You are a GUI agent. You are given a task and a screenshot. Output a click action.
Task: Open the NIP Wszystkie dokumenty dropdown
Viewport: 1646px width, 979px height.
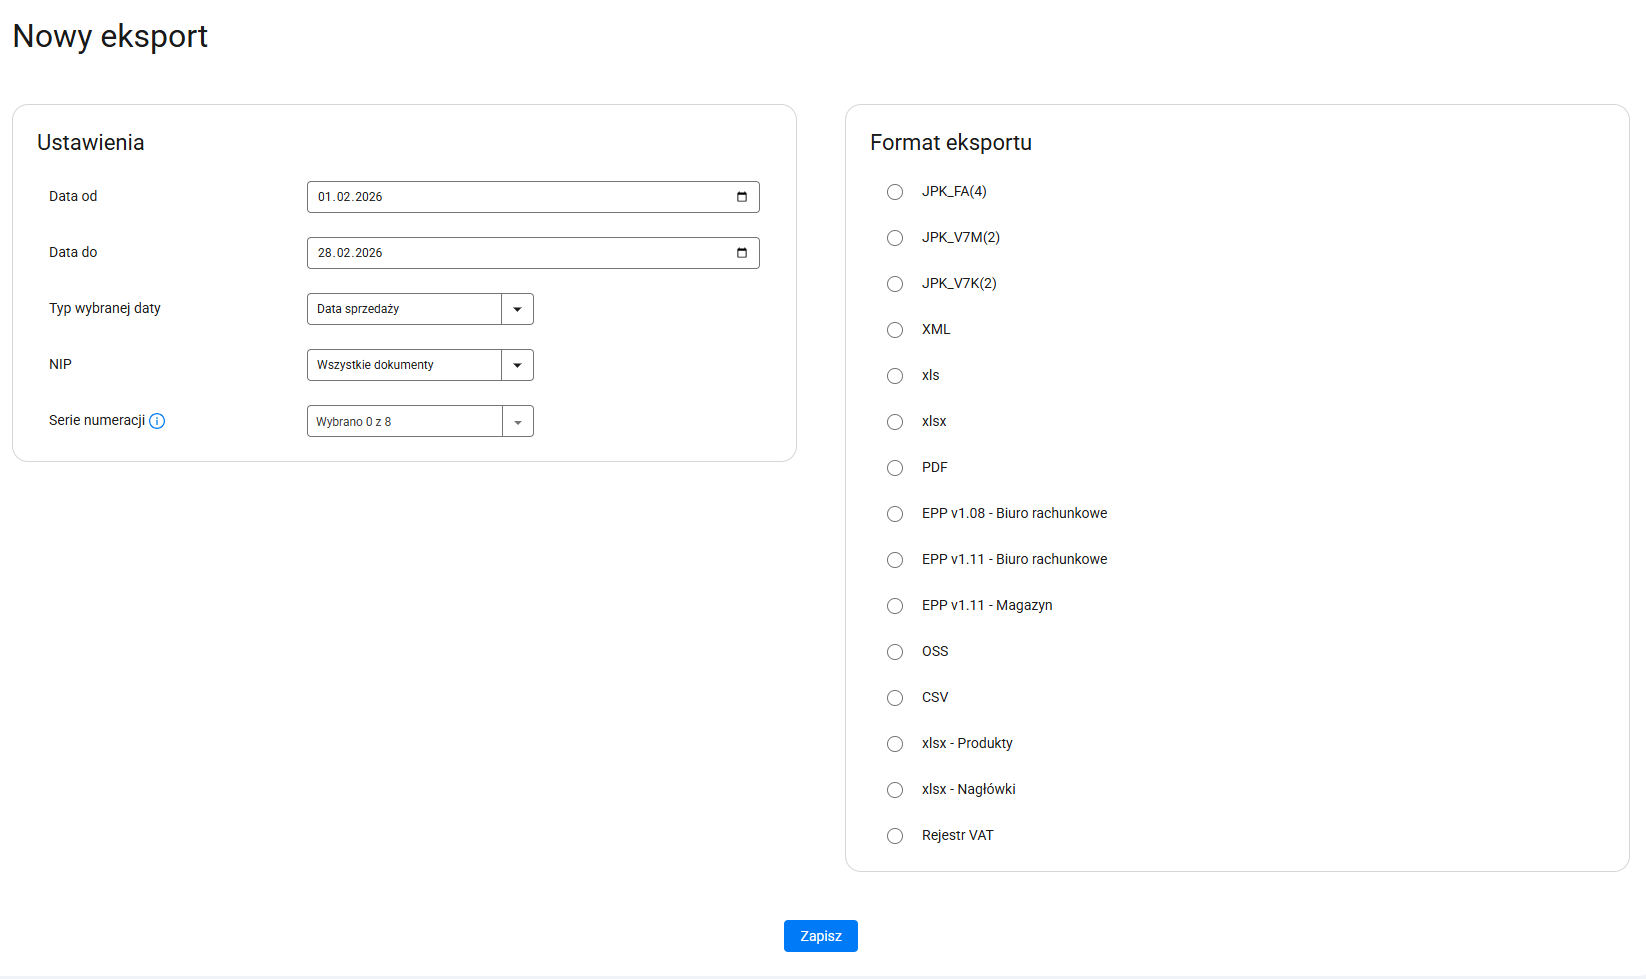(x=517, y=365)
